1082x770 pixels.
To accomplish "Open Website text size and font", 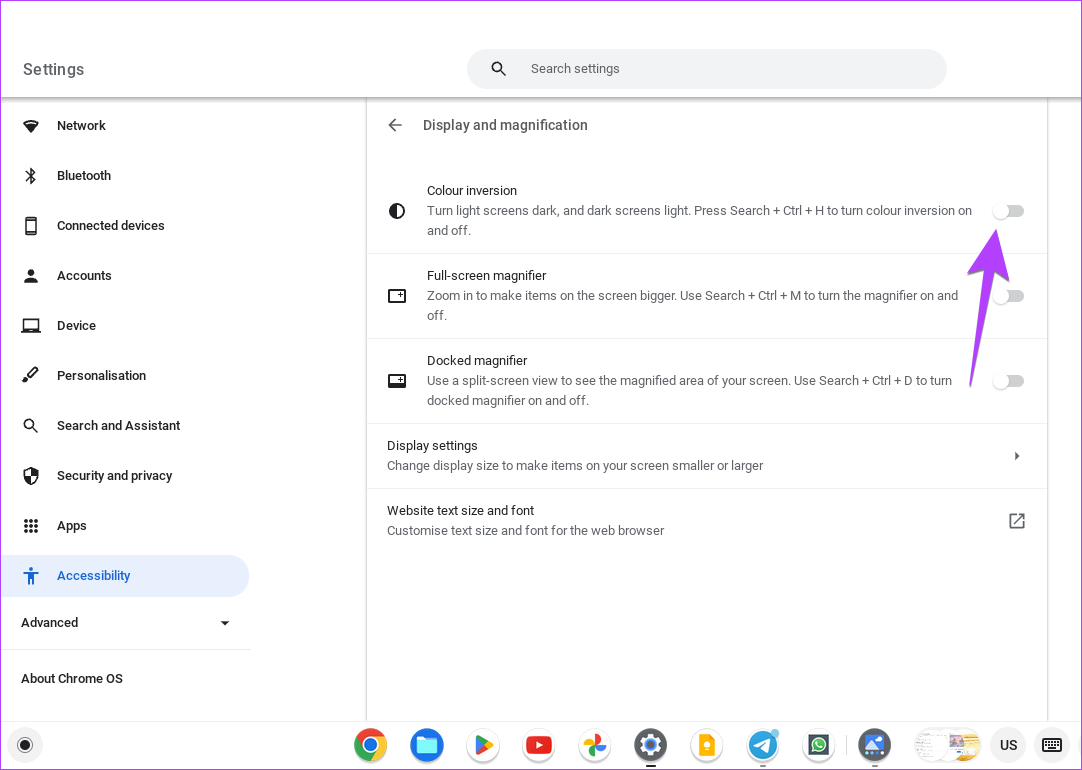I will (x=1017, y=520).
